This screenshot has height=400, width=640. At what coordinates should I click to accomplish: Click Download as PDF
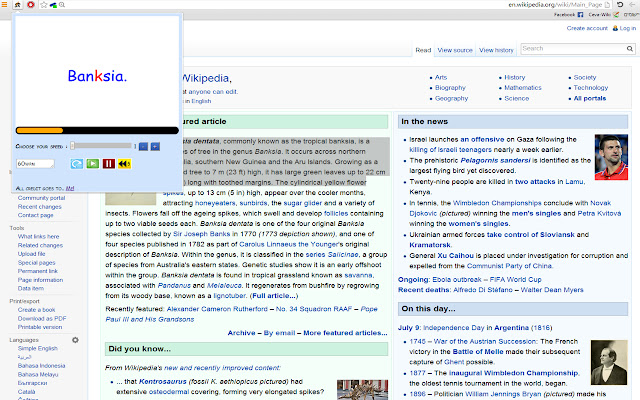click(42, 318)
